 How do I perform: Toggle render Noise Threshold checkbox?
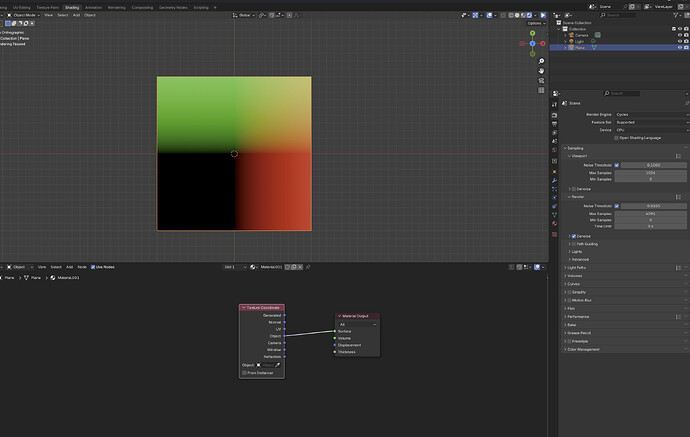(x=617, y=206)
